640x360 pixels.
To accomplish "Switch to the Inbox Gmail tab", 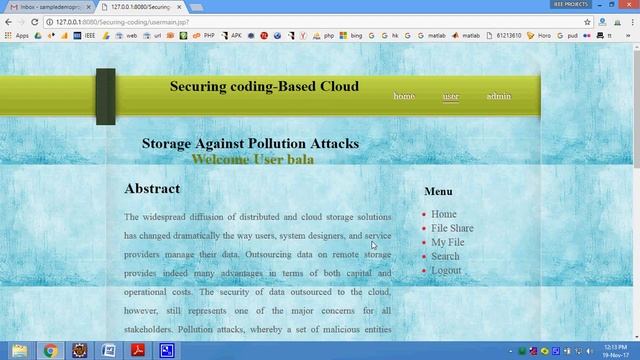I will click(49, 7).
